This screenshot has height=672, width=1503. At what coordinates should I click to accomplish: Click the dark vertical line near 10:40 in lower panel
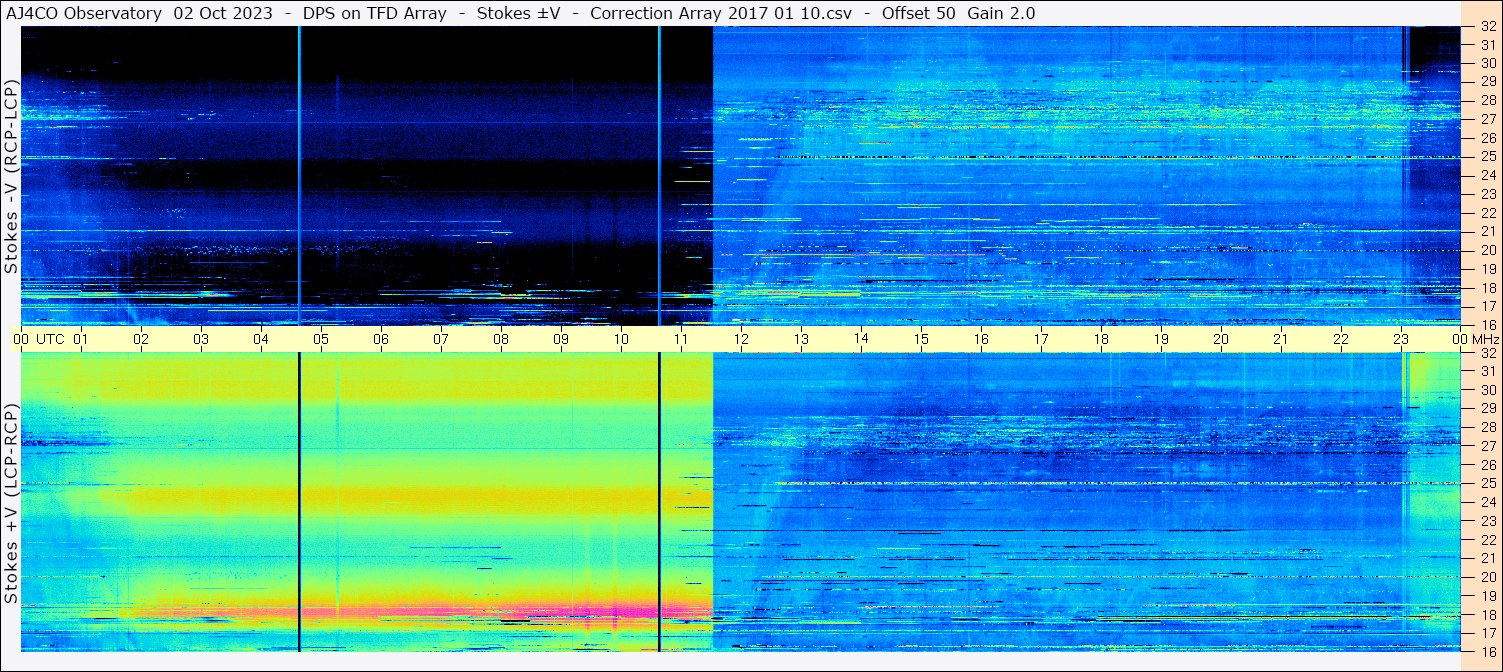tap(659, 502)
